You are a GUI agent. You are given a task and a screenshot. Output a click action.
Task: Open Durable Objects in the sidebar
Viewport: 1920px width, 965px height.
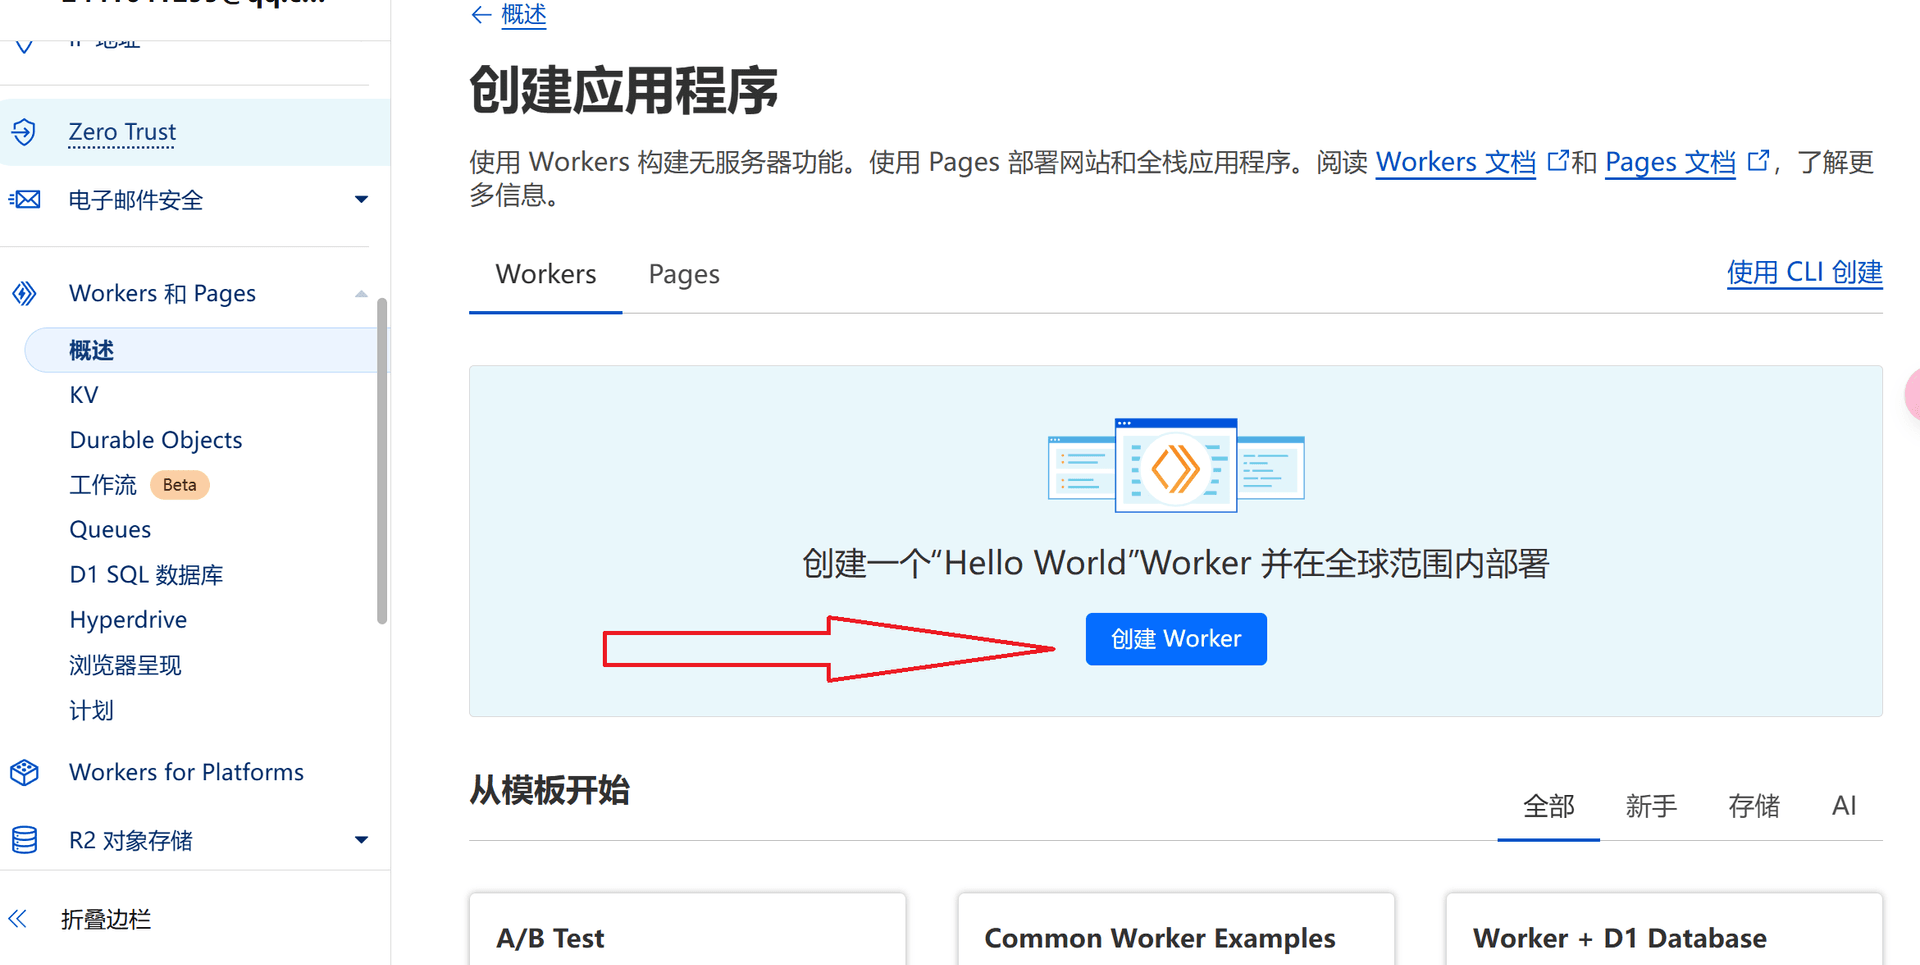coord(156,440)
